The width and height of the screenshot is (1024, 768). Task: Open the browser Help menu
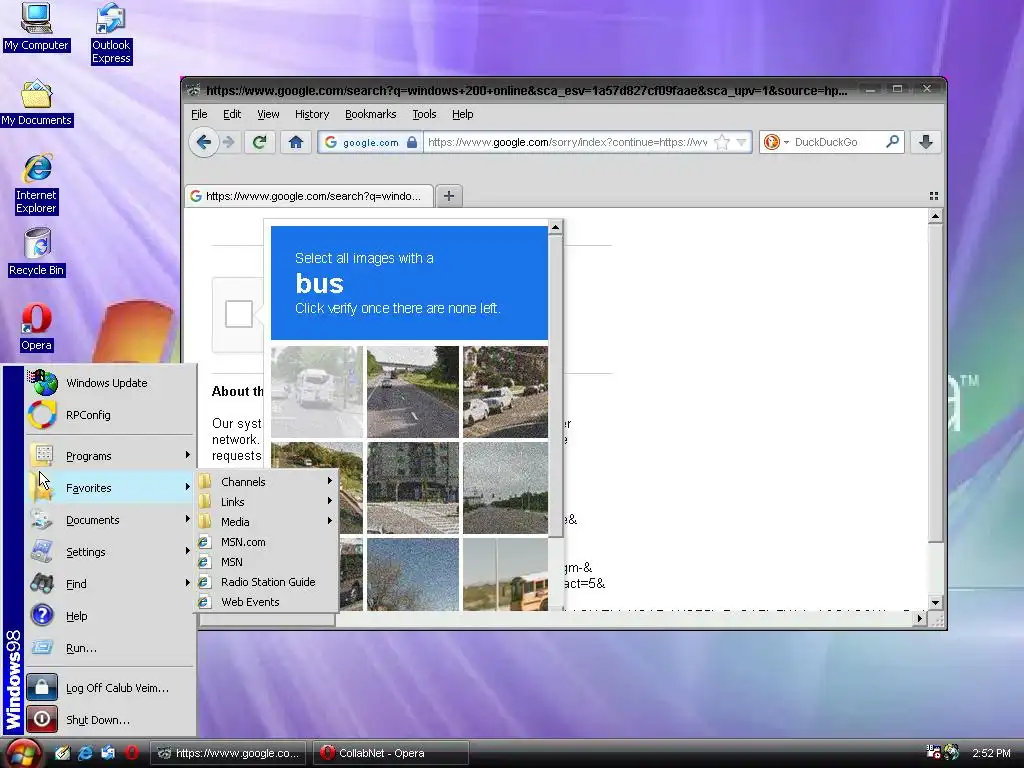click(x=462, y=114)
